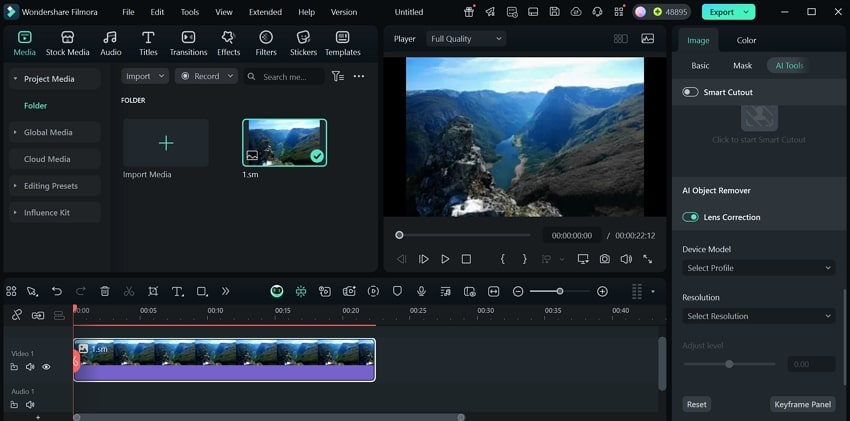Mute the Audio 1 track
This screenshot has width=850, height=421.
pos(30,405)
